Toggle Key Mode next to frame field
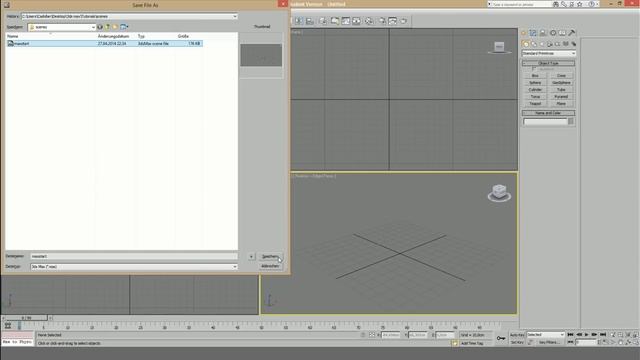This screenshot has height=360, width=640. (x=570, y=342)
